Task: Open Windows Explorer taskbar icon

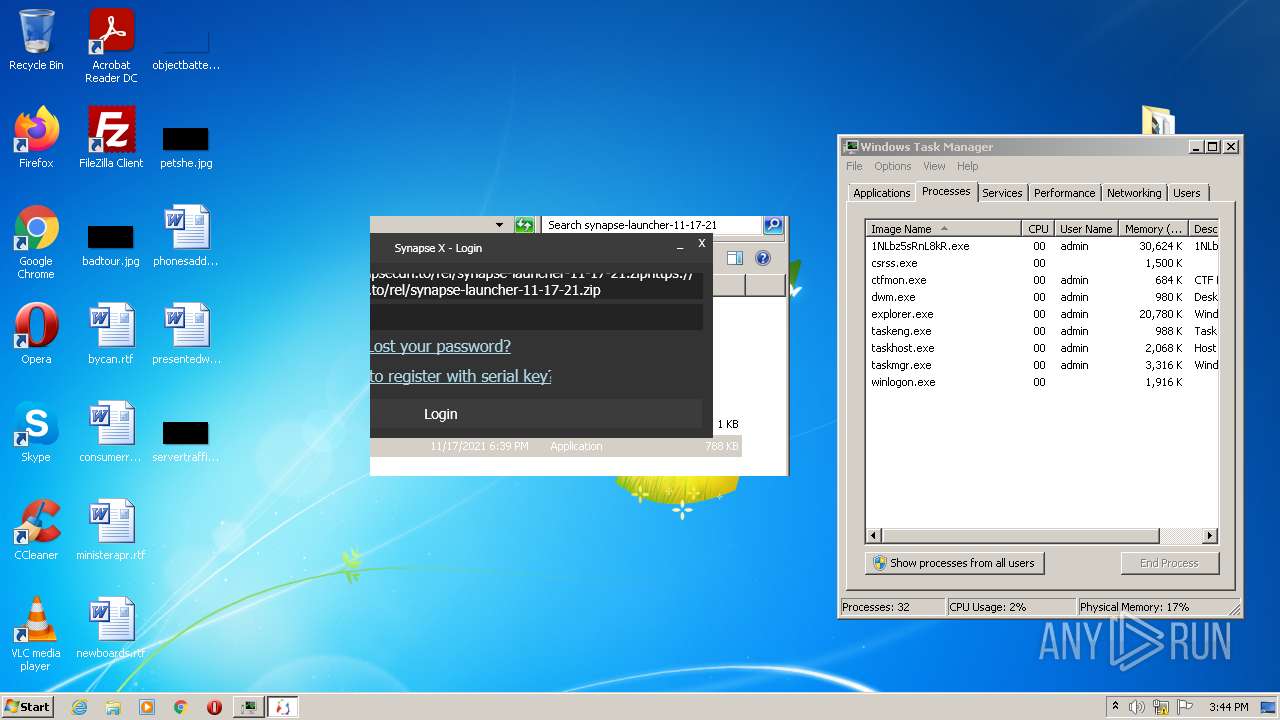Action: coord(113,707)
